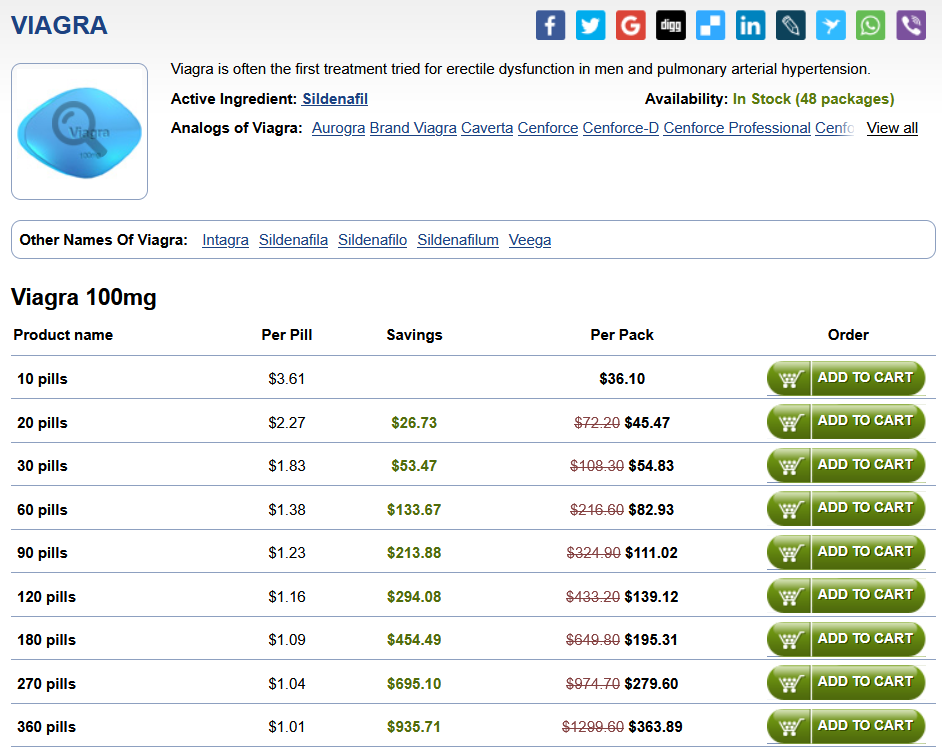This screenshot has width=942, height=755.
Task: Click cart icon in 120 pills row
Action: tap(789, 596)
